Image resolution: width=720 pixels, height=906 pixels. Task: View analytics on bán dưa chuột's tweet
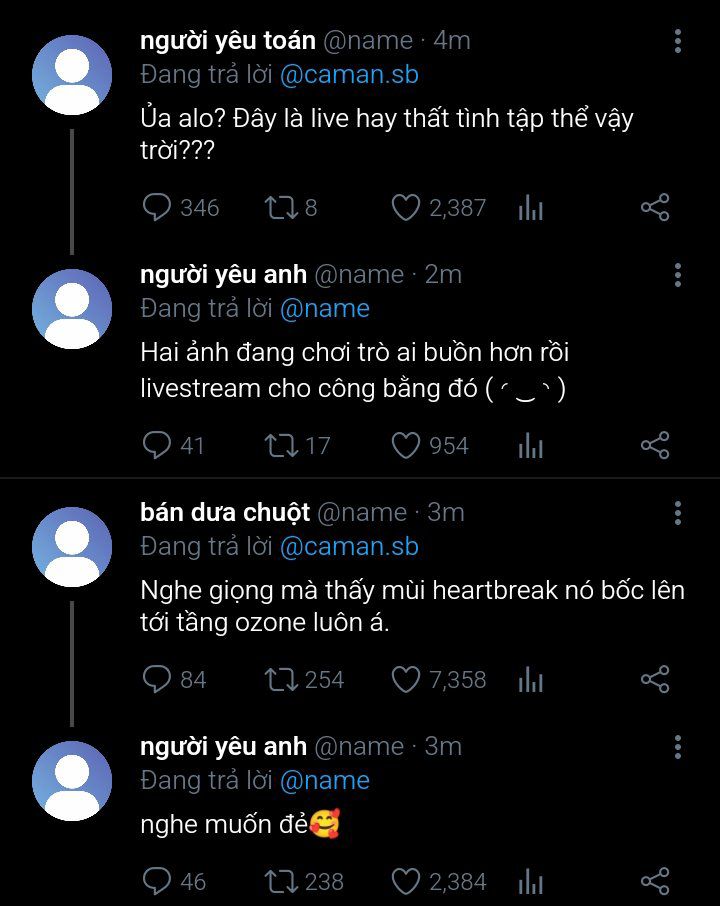530,680
